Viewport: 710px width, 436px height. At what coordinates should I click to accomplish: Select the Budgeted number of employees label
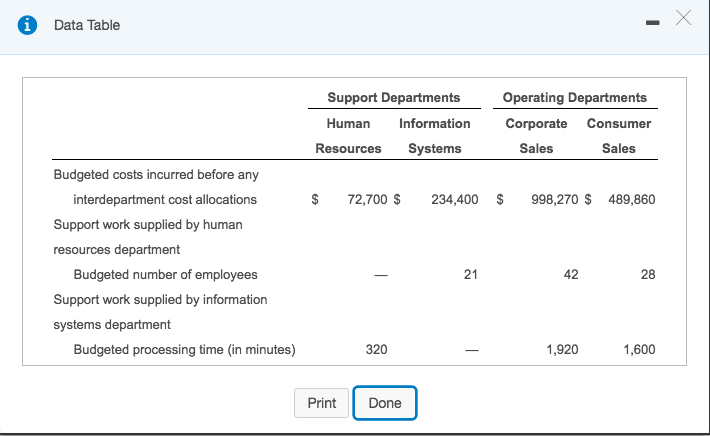[165, 274]
